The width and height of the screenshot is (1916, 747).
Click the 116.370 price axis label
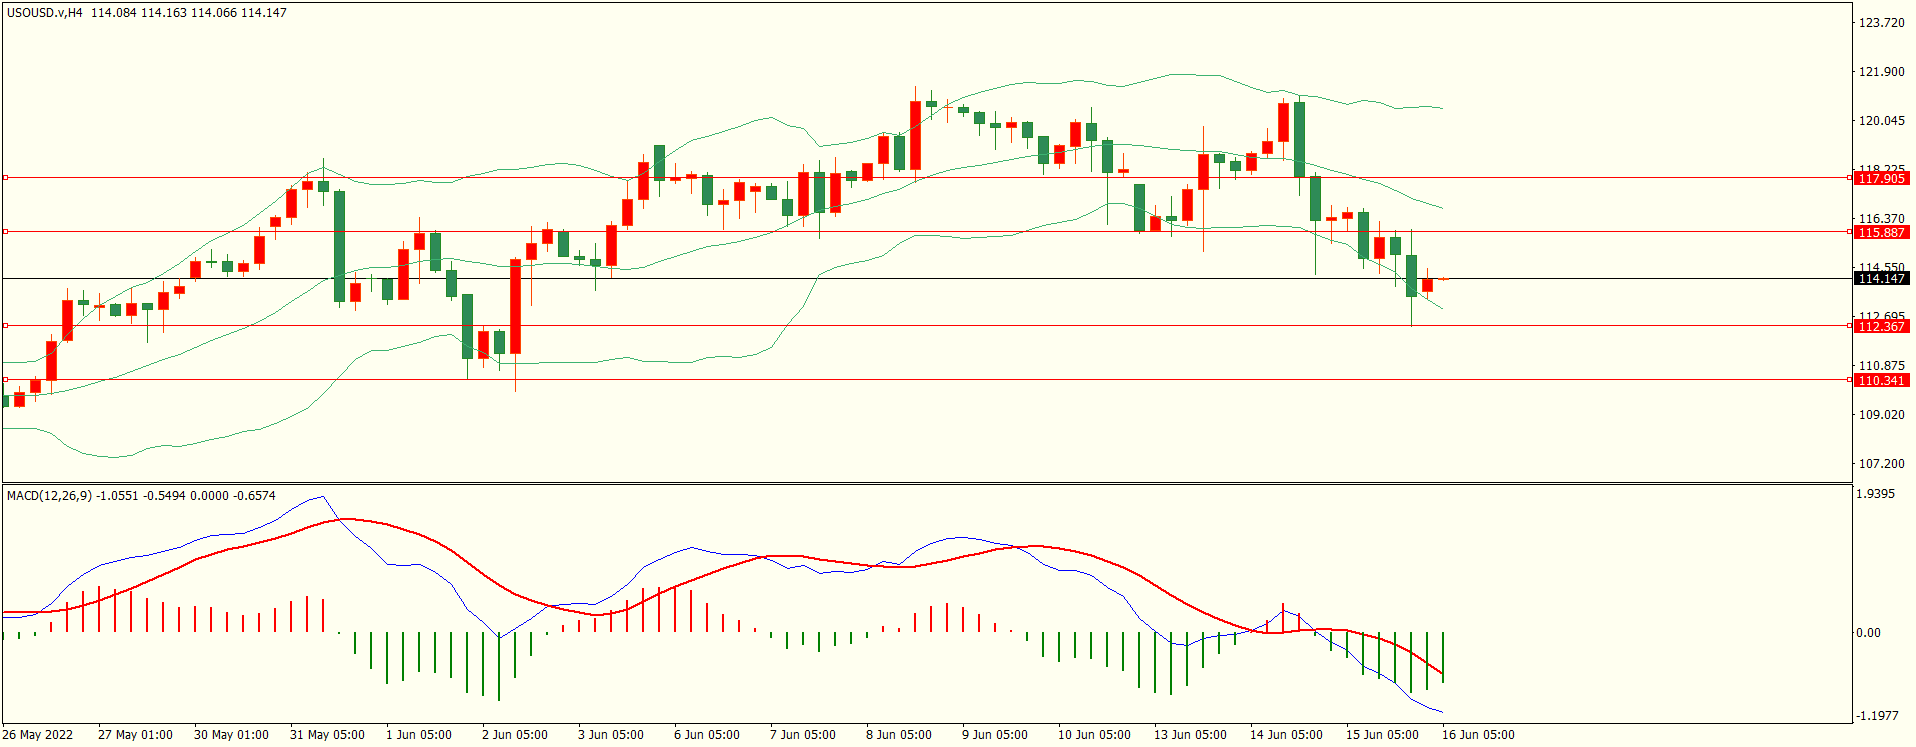tap(1881, 218)
